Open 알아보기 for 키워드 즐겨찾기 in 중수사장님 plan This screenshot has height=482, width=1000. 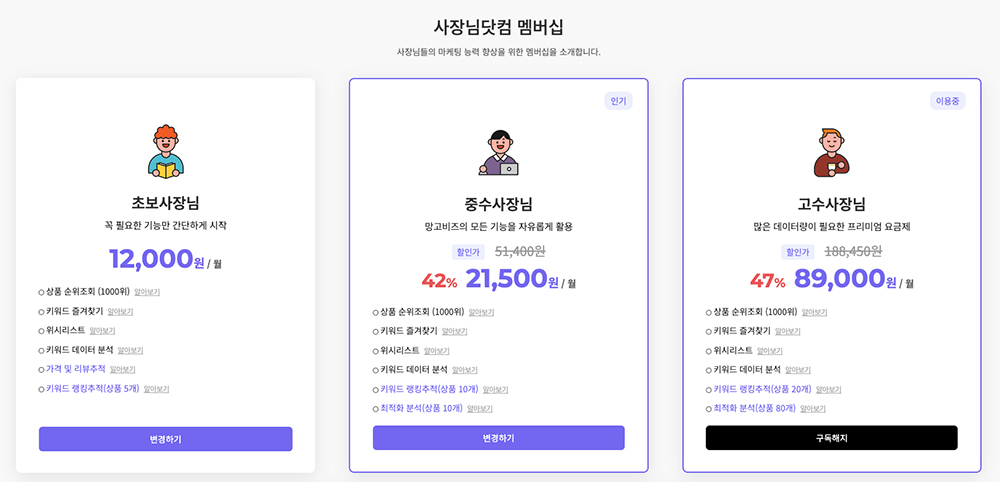pos(455,332)
